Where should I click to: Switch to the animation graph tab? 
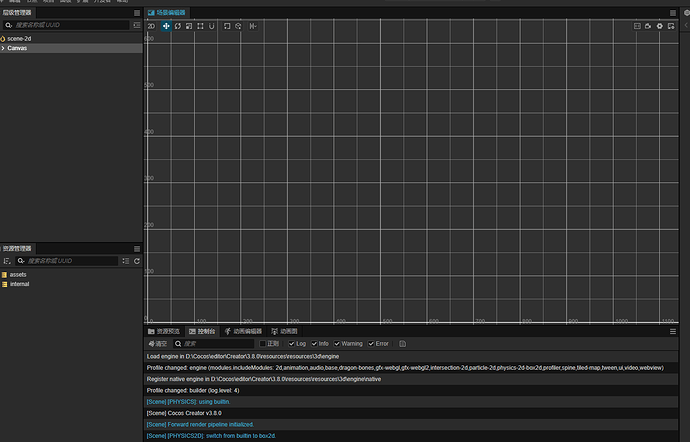tap(284, 332)
